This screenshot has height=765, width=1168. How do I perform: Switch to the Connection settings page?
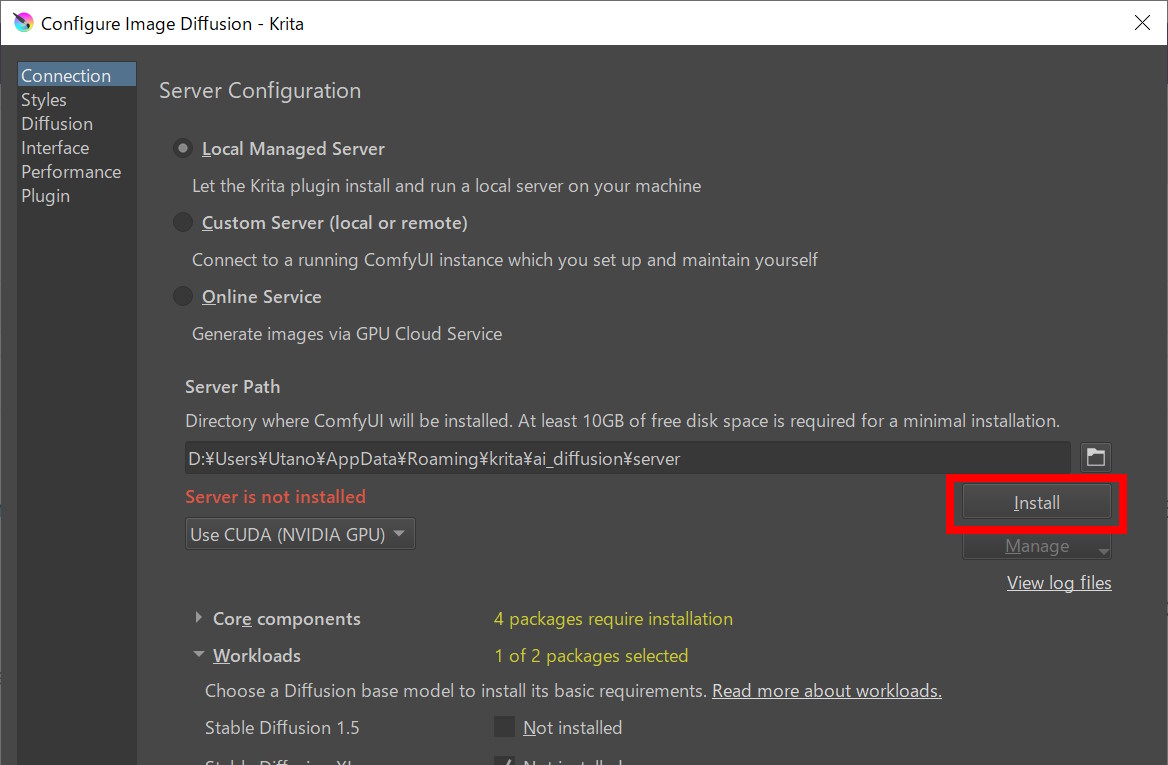click(x=77, y=75)
